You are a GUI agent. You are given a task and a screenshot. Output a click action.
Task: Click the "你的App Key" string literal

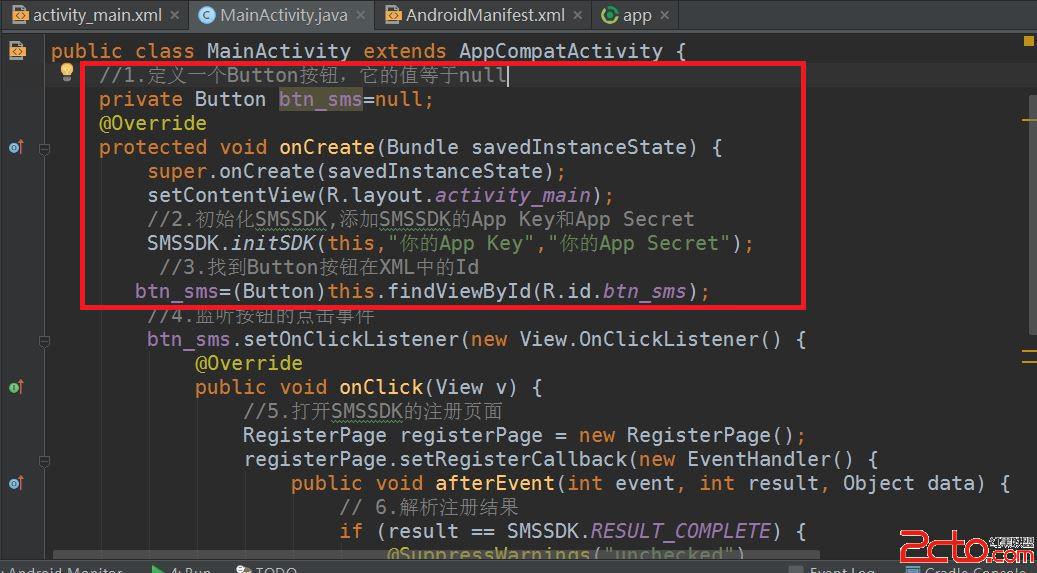(x=460, y=243)
